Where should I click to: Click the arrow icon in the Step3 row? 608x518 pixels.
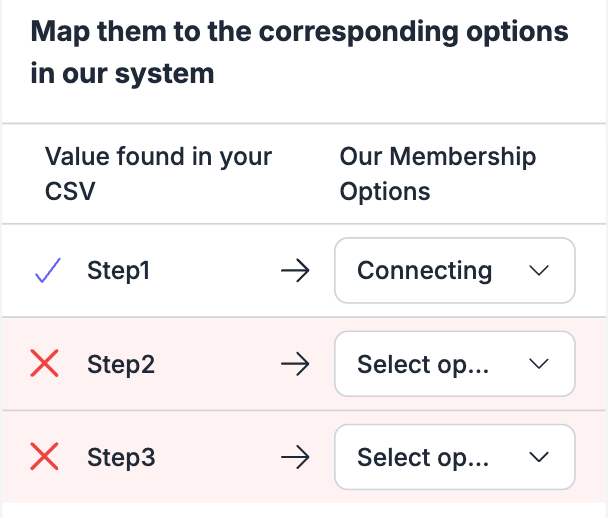(x=295, y=457)
